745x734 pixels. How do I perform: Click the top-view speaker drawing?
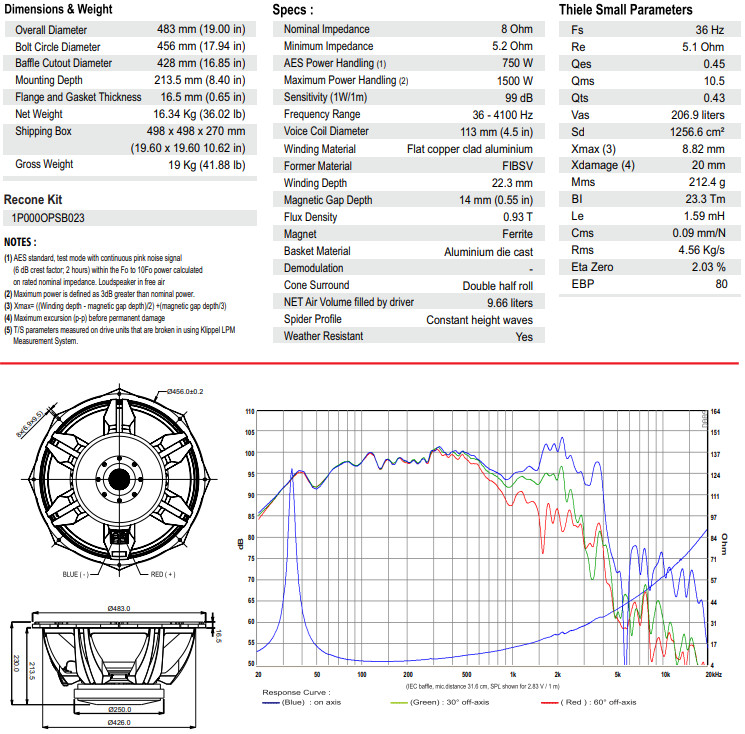pos(119,479)
